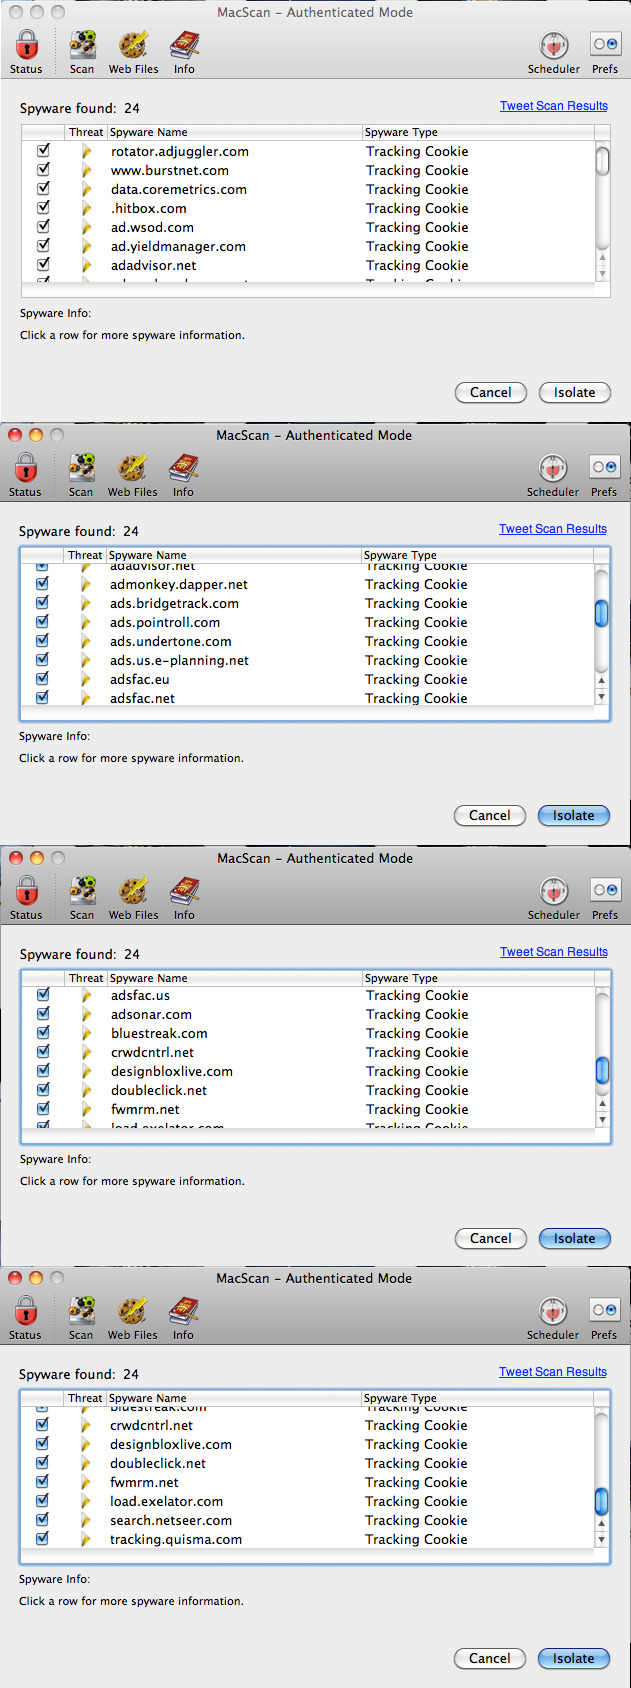Open Scheduler in window listing adsfac.us
Viewport: 631px width, 1688px height.
click(554, 898)
